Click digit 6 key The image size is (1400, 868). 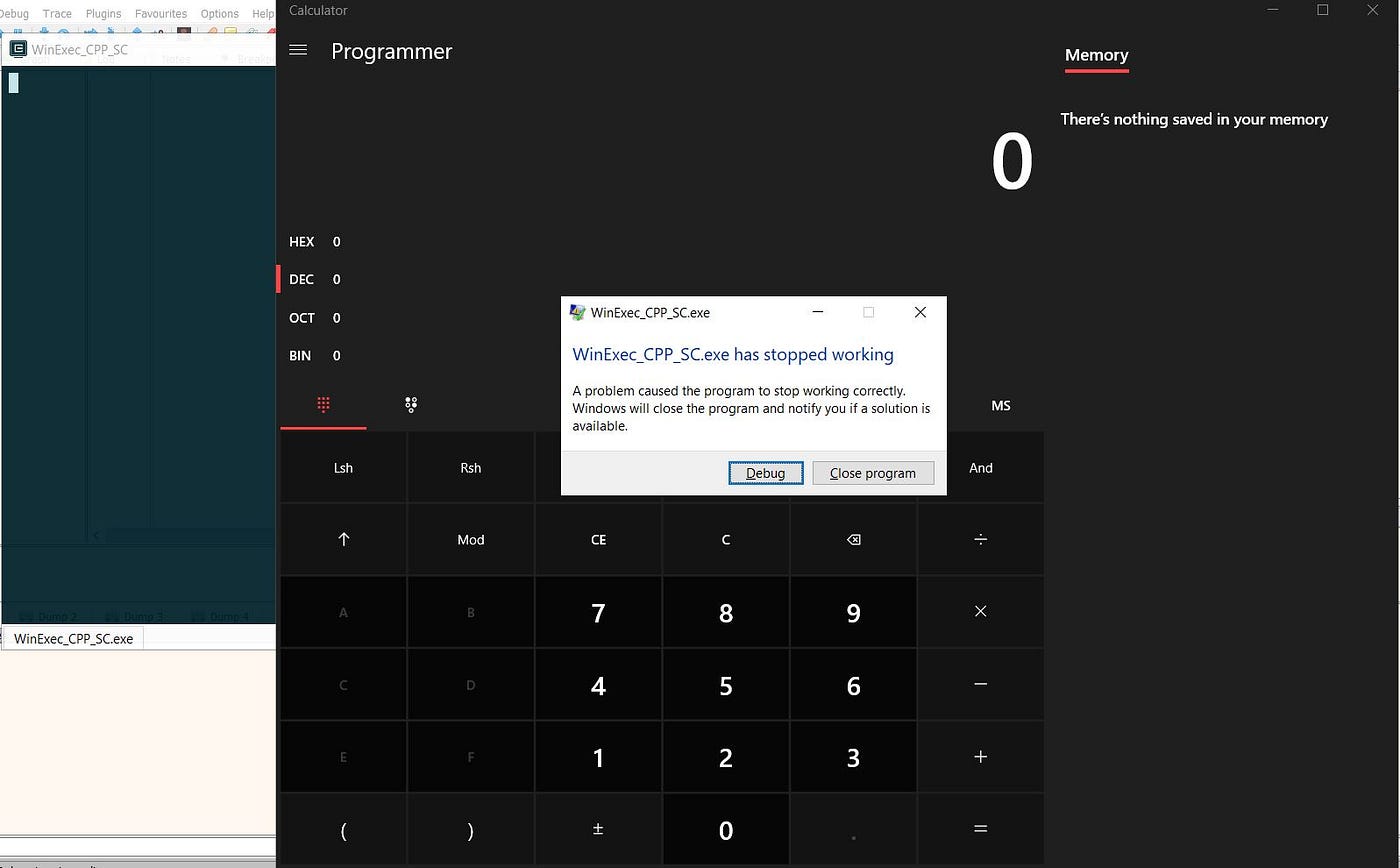pyautogui.click(x=853, y=684)
